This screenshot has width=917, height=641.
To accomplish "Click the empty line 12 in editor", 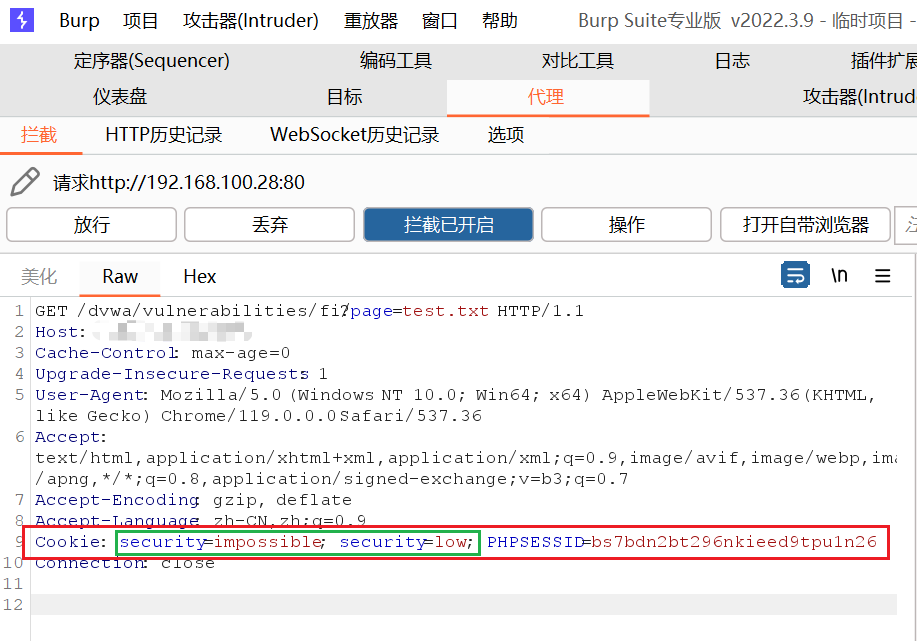I will coord(464,605).
